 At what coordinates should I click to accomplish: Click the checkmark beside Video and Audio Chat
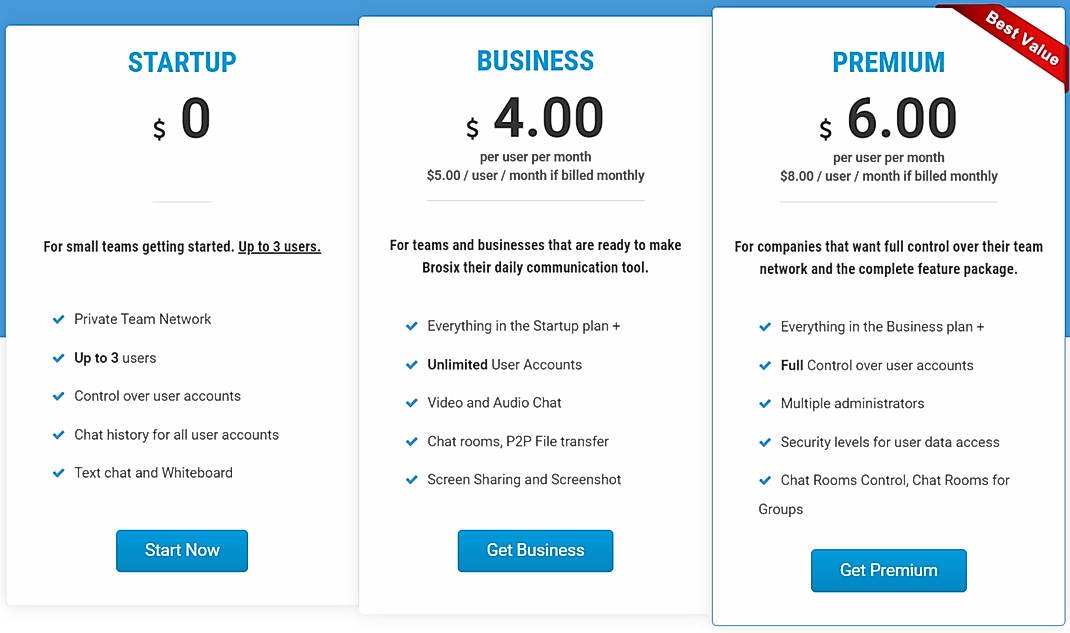pos(412,403)
